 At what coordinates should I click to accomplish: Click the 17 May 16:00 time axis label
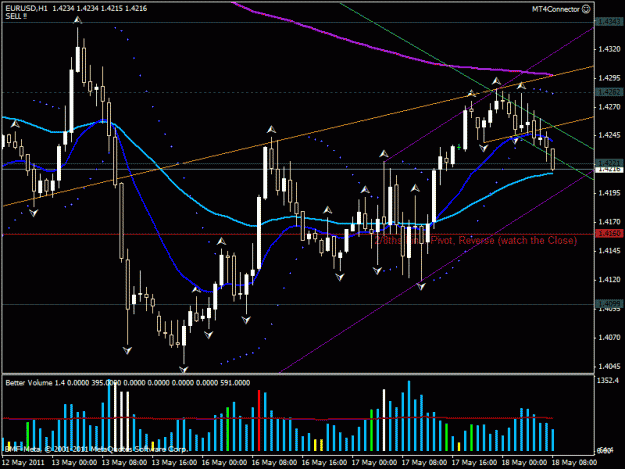474,462
